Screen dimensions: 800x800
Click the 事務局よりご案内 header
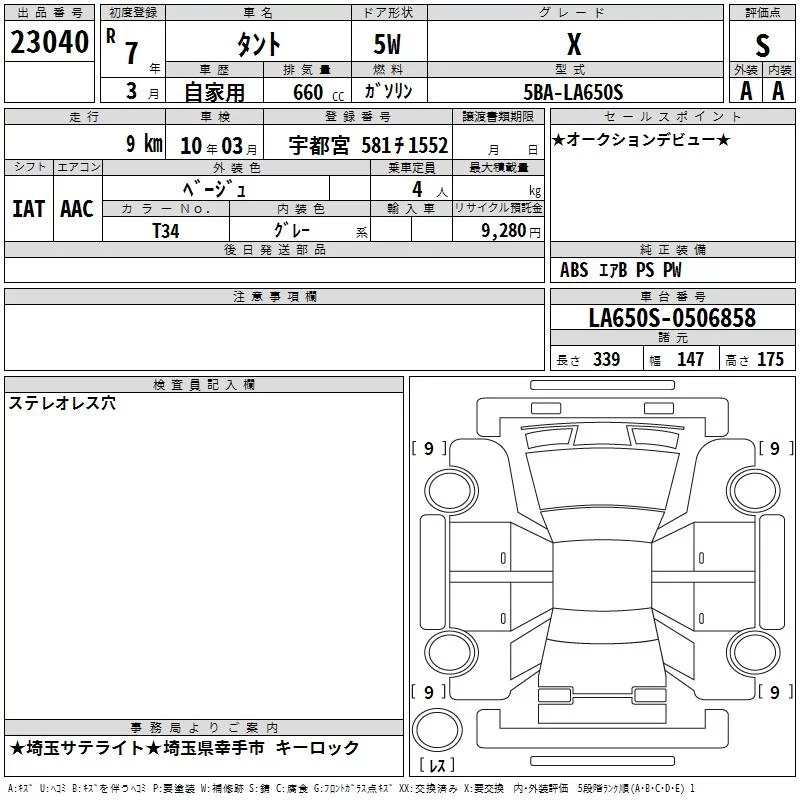[x=204, y=728]
